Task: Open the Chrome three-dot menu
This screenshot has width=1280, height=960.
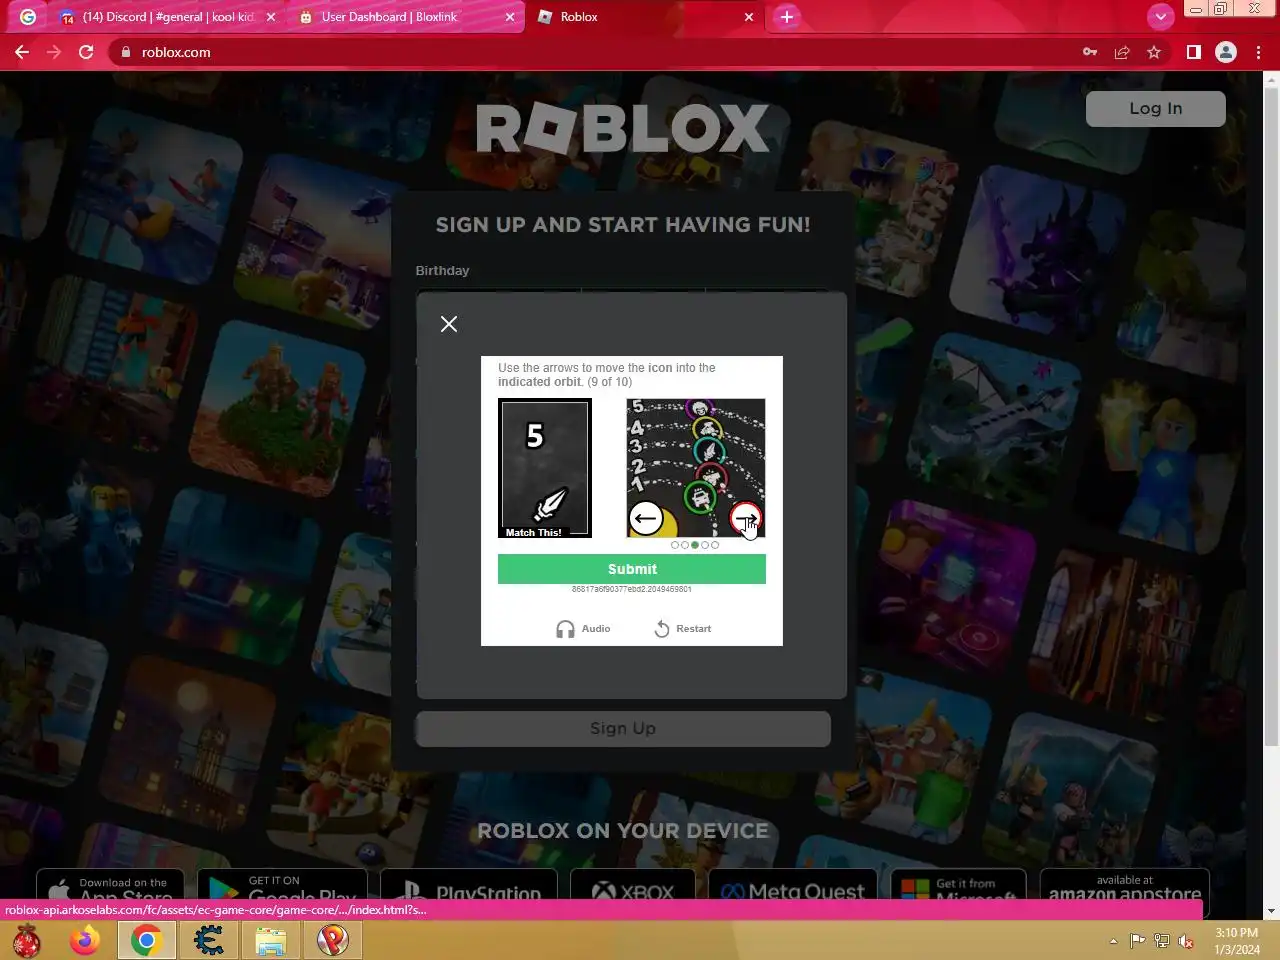Action: pos(1258,52)
